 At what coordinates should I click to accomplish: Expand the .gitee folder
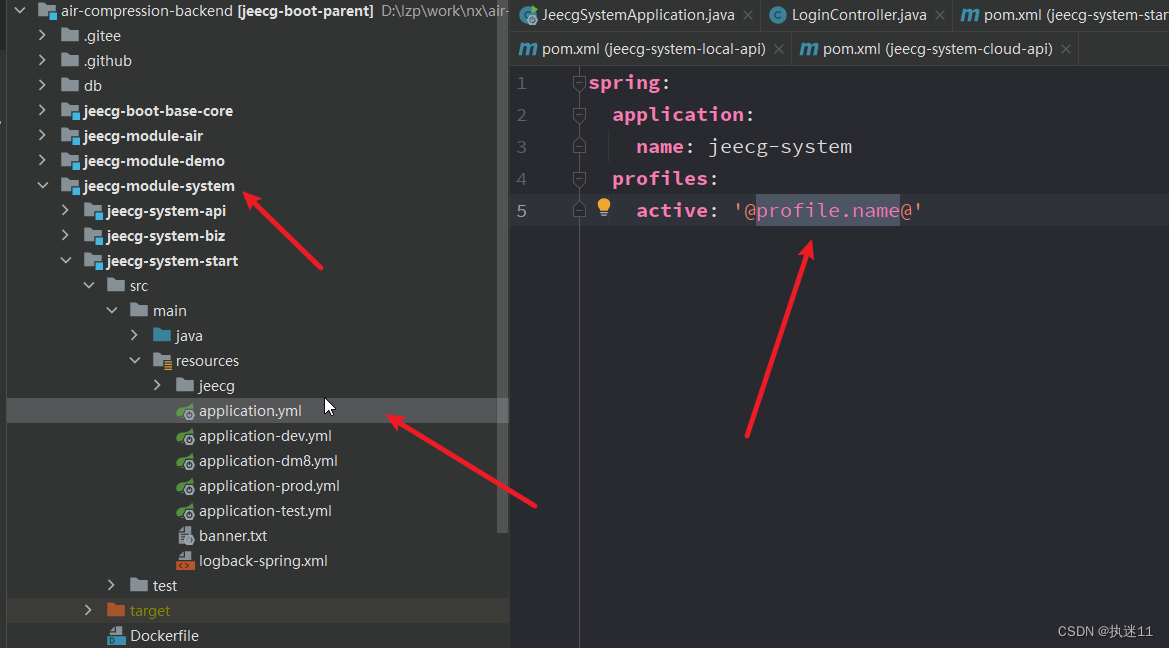(x=42, y=35)
